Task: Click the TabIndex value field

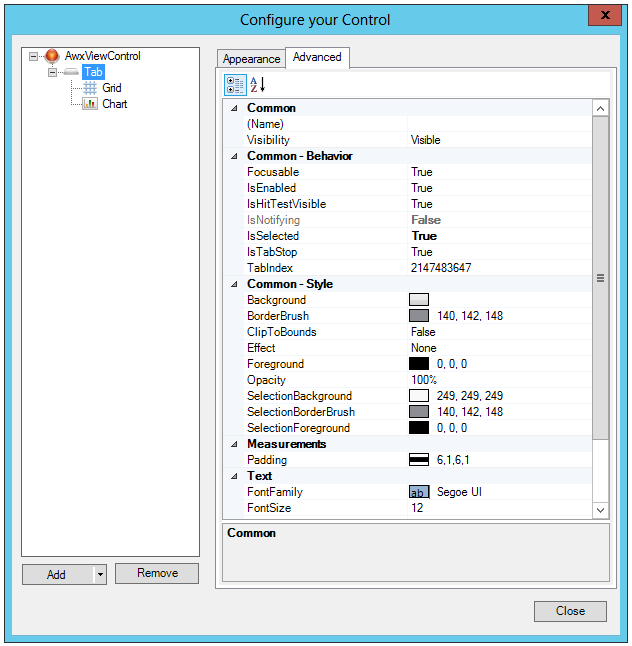Action: [500, 268]
